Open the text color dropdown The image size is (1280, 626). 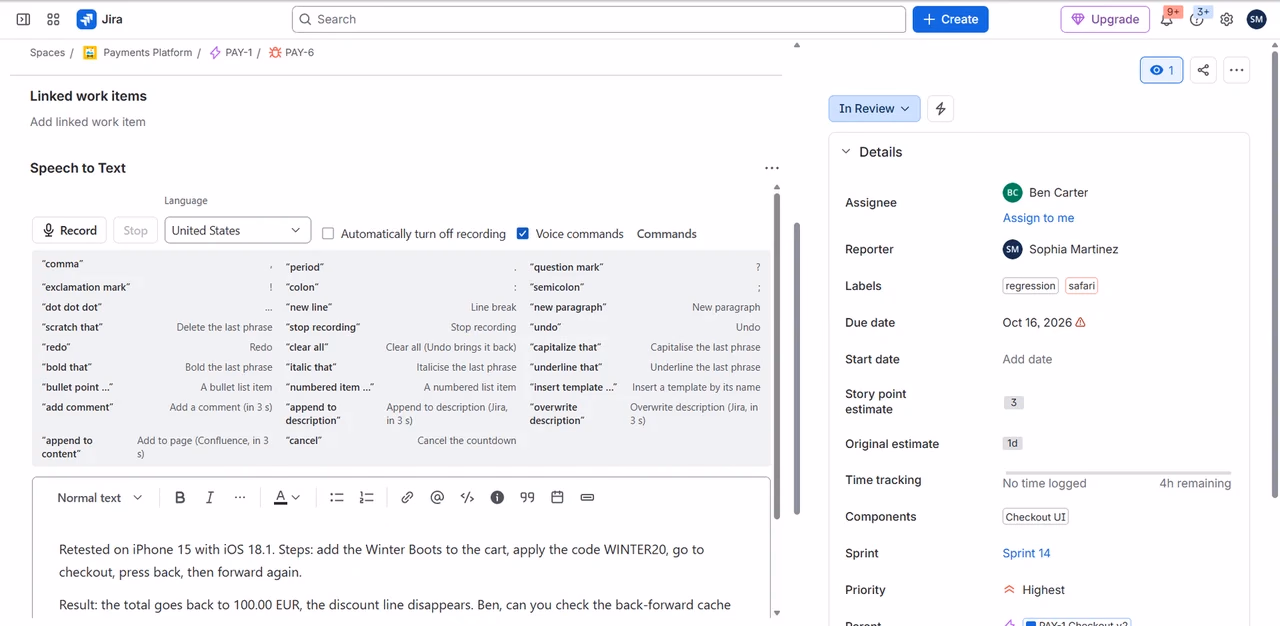coord(287,497)
